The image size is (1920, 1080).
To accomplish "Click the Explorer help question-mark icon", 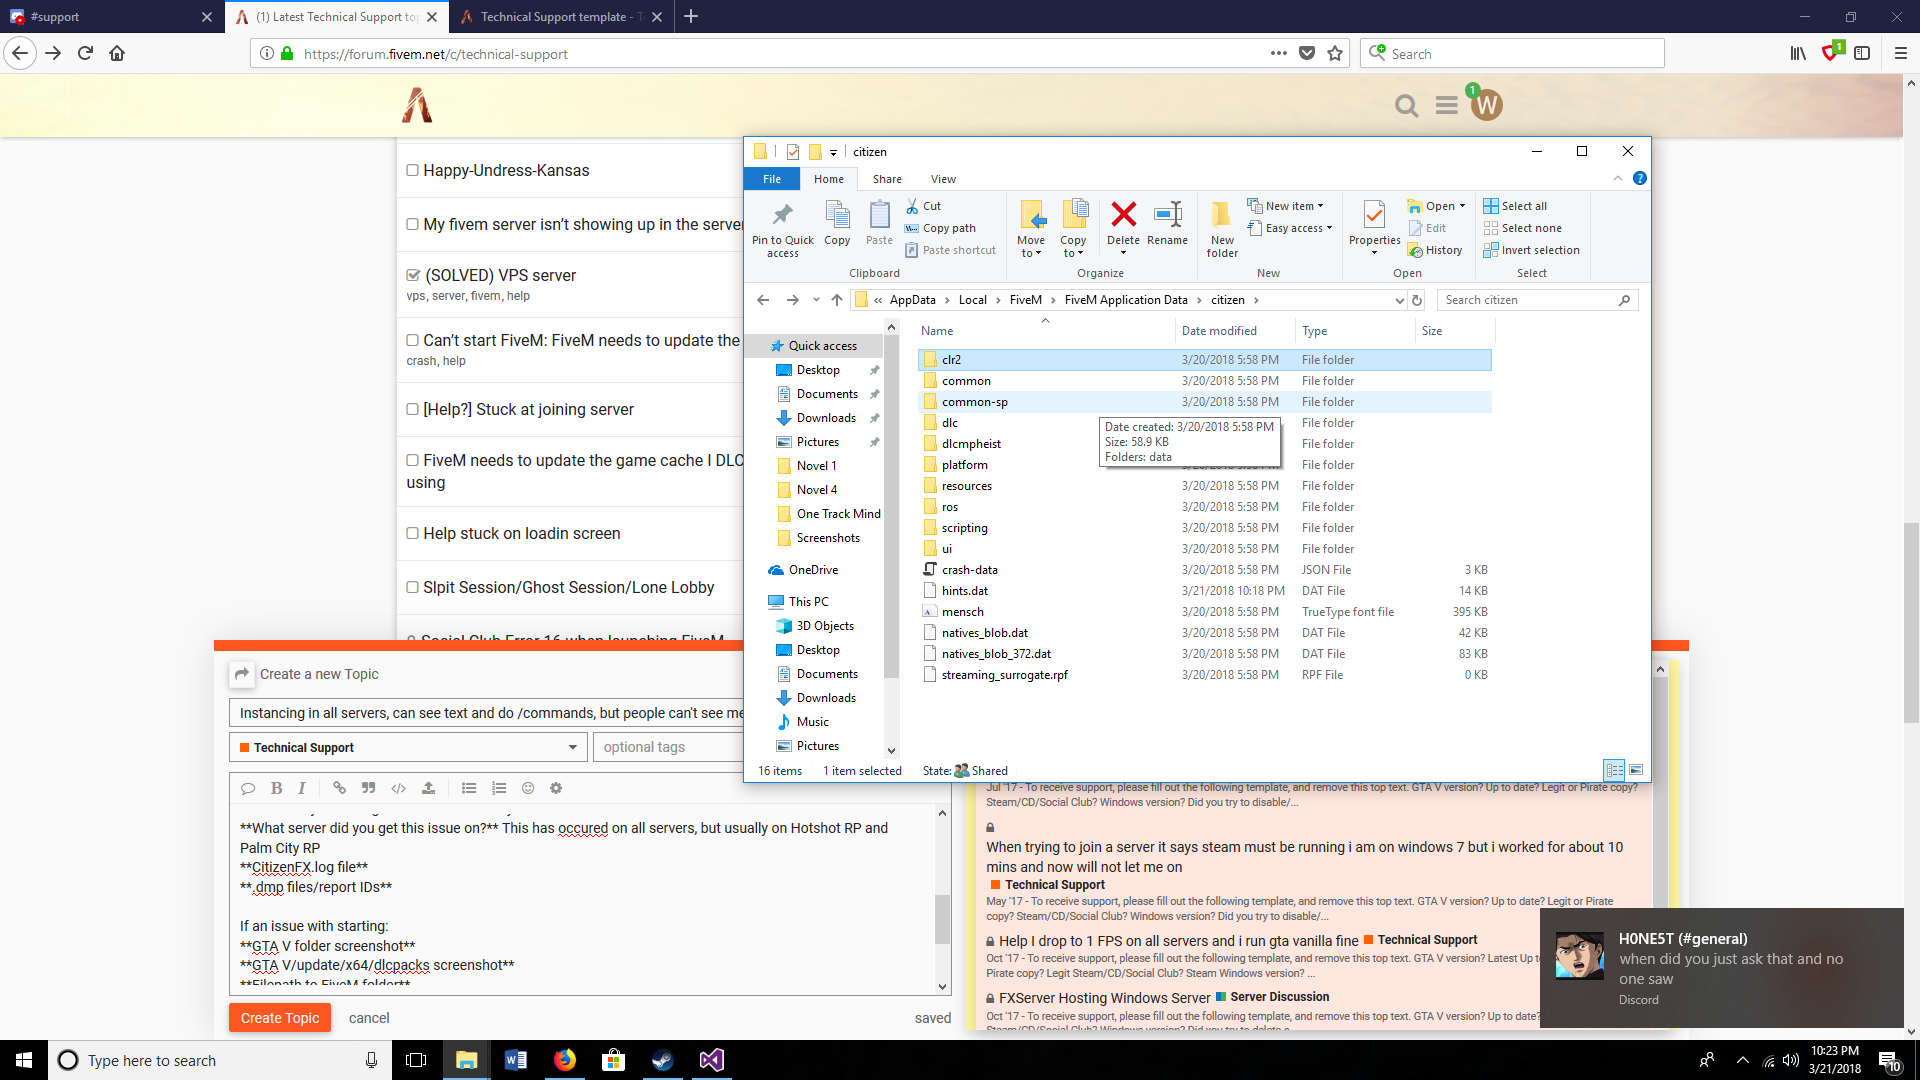I will click(x=1639, y=178).
